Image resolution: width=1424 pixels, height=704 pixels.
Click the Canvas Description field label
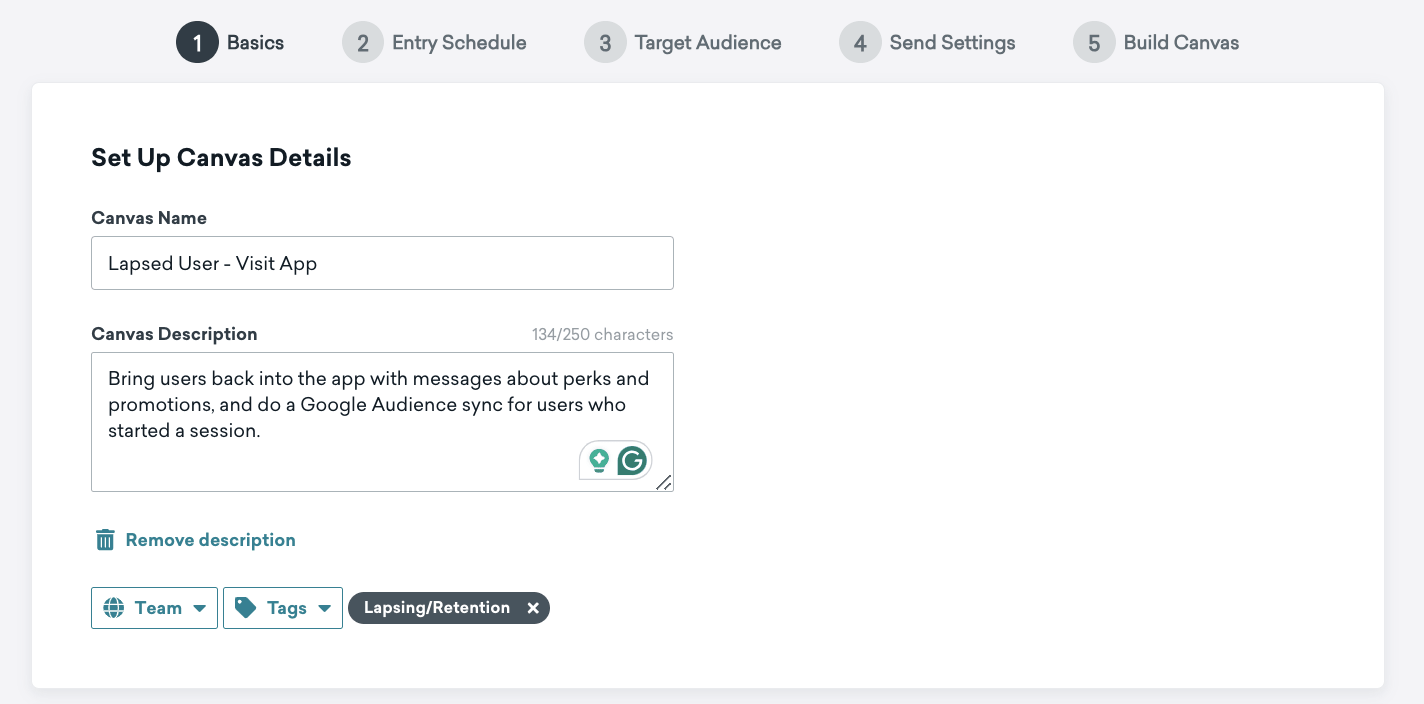174,334
